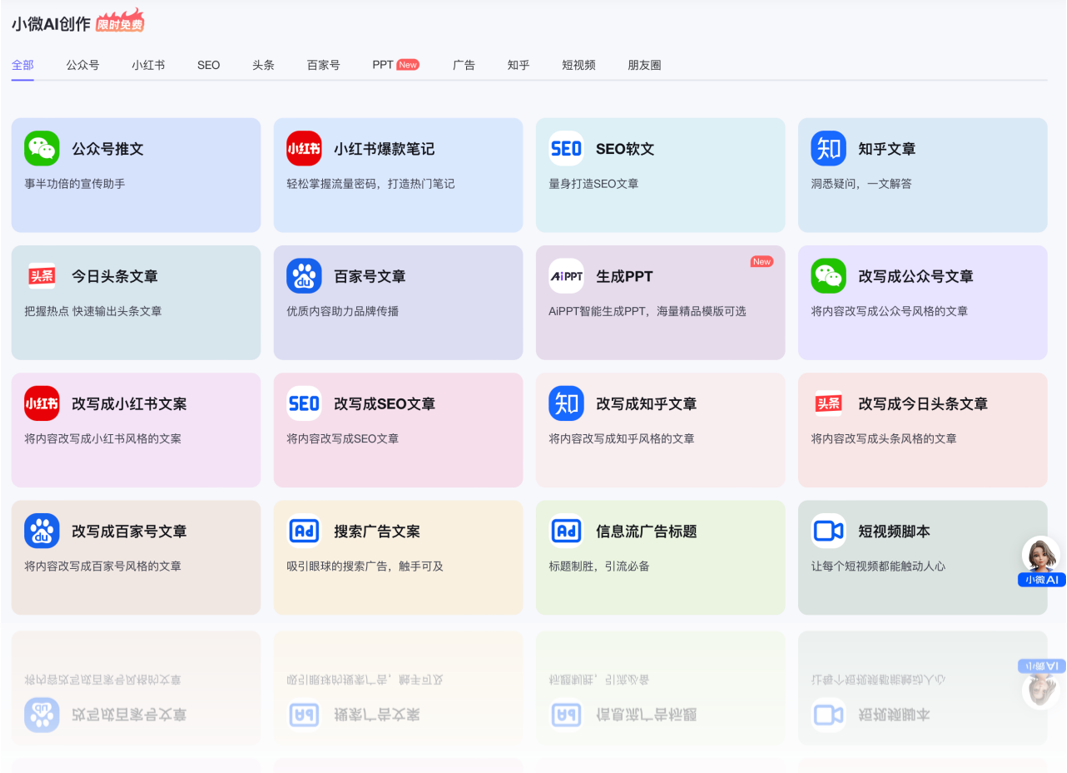Click the text 优质内容助力品牌传播

pos(342,311)
